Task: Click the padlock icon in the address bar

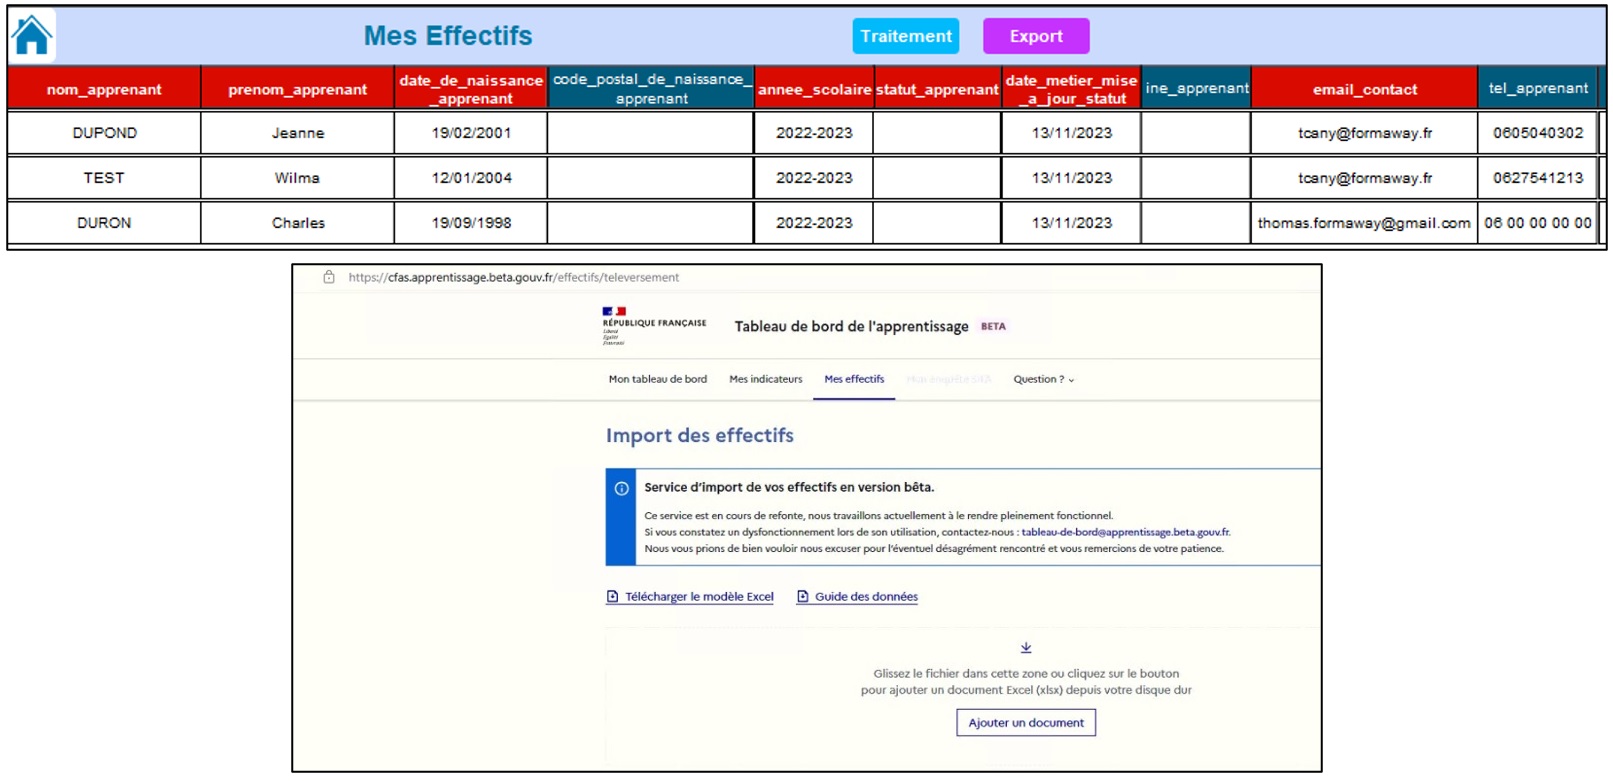Action: (x=329, y=277)
